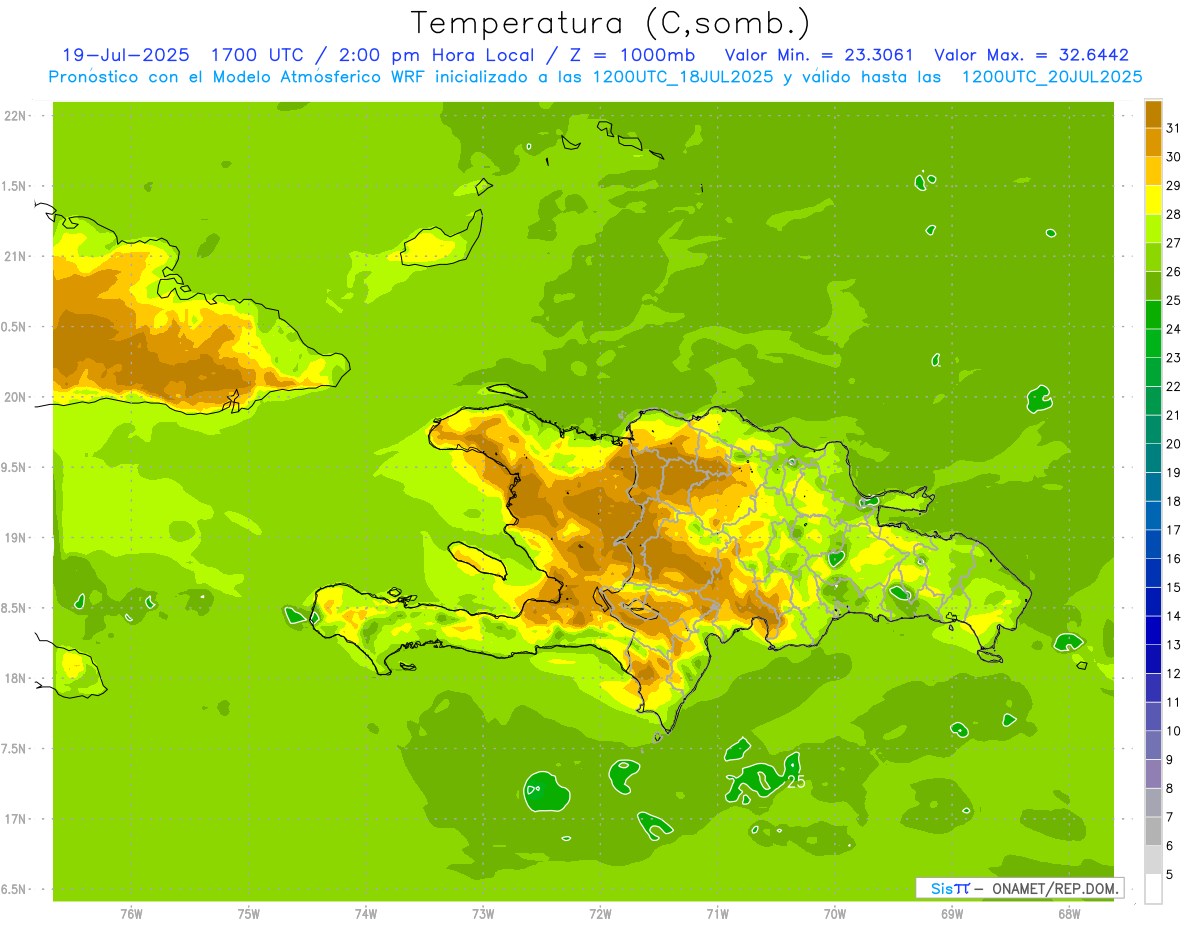Pick the dark orange swatch above 31

(x=1153, y=114)
